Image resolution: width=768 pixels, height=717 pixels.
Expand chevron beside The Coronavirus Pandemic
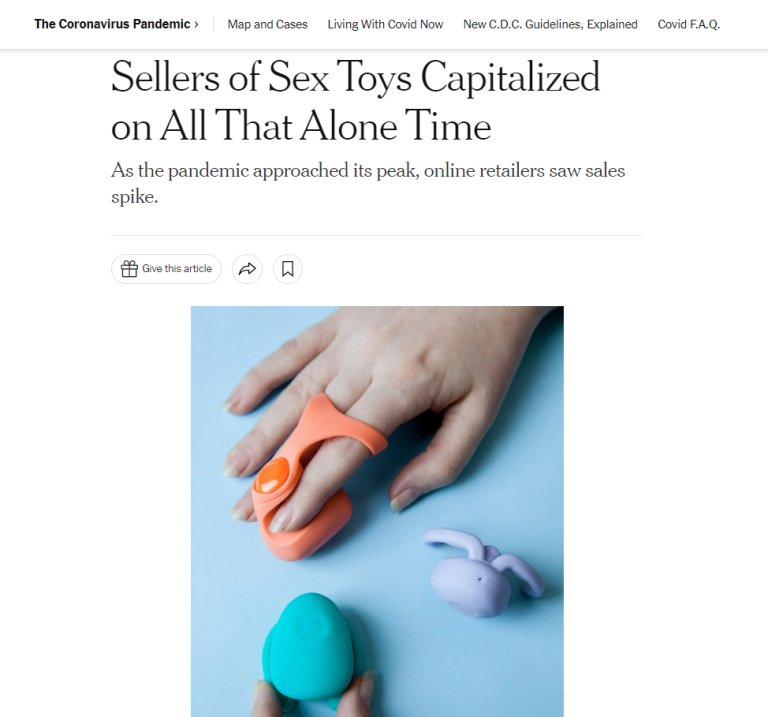(x=196, y=24)
